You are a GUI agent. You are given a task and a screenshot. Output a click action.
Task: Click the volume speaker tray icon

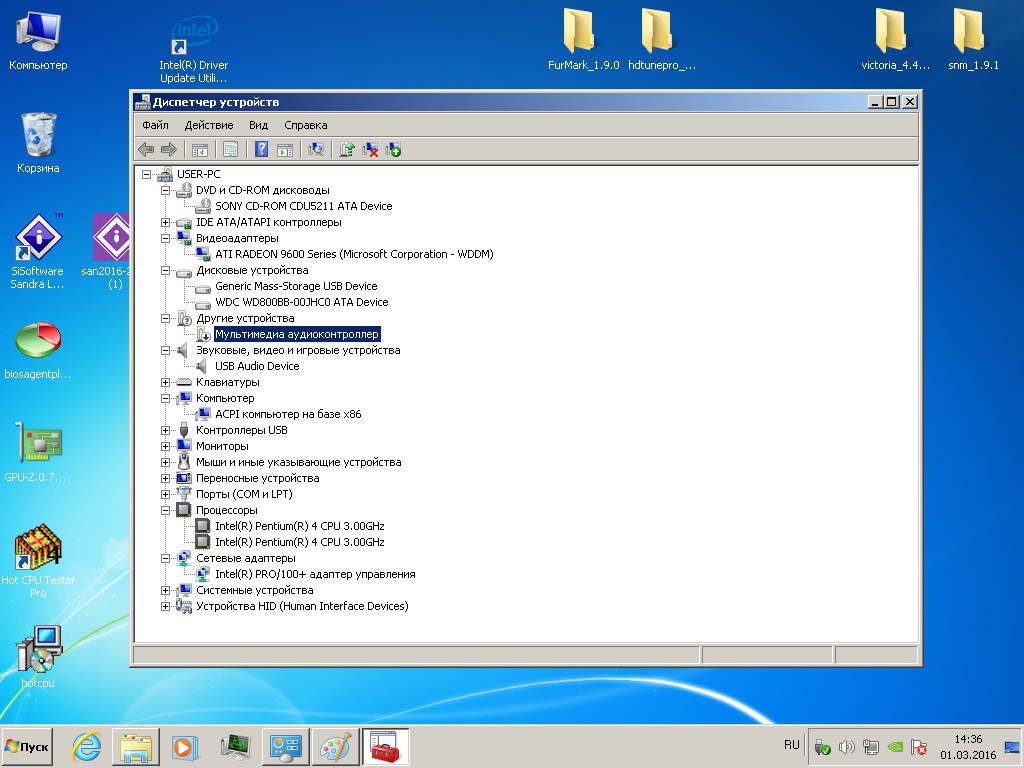(x=846, y=746)
